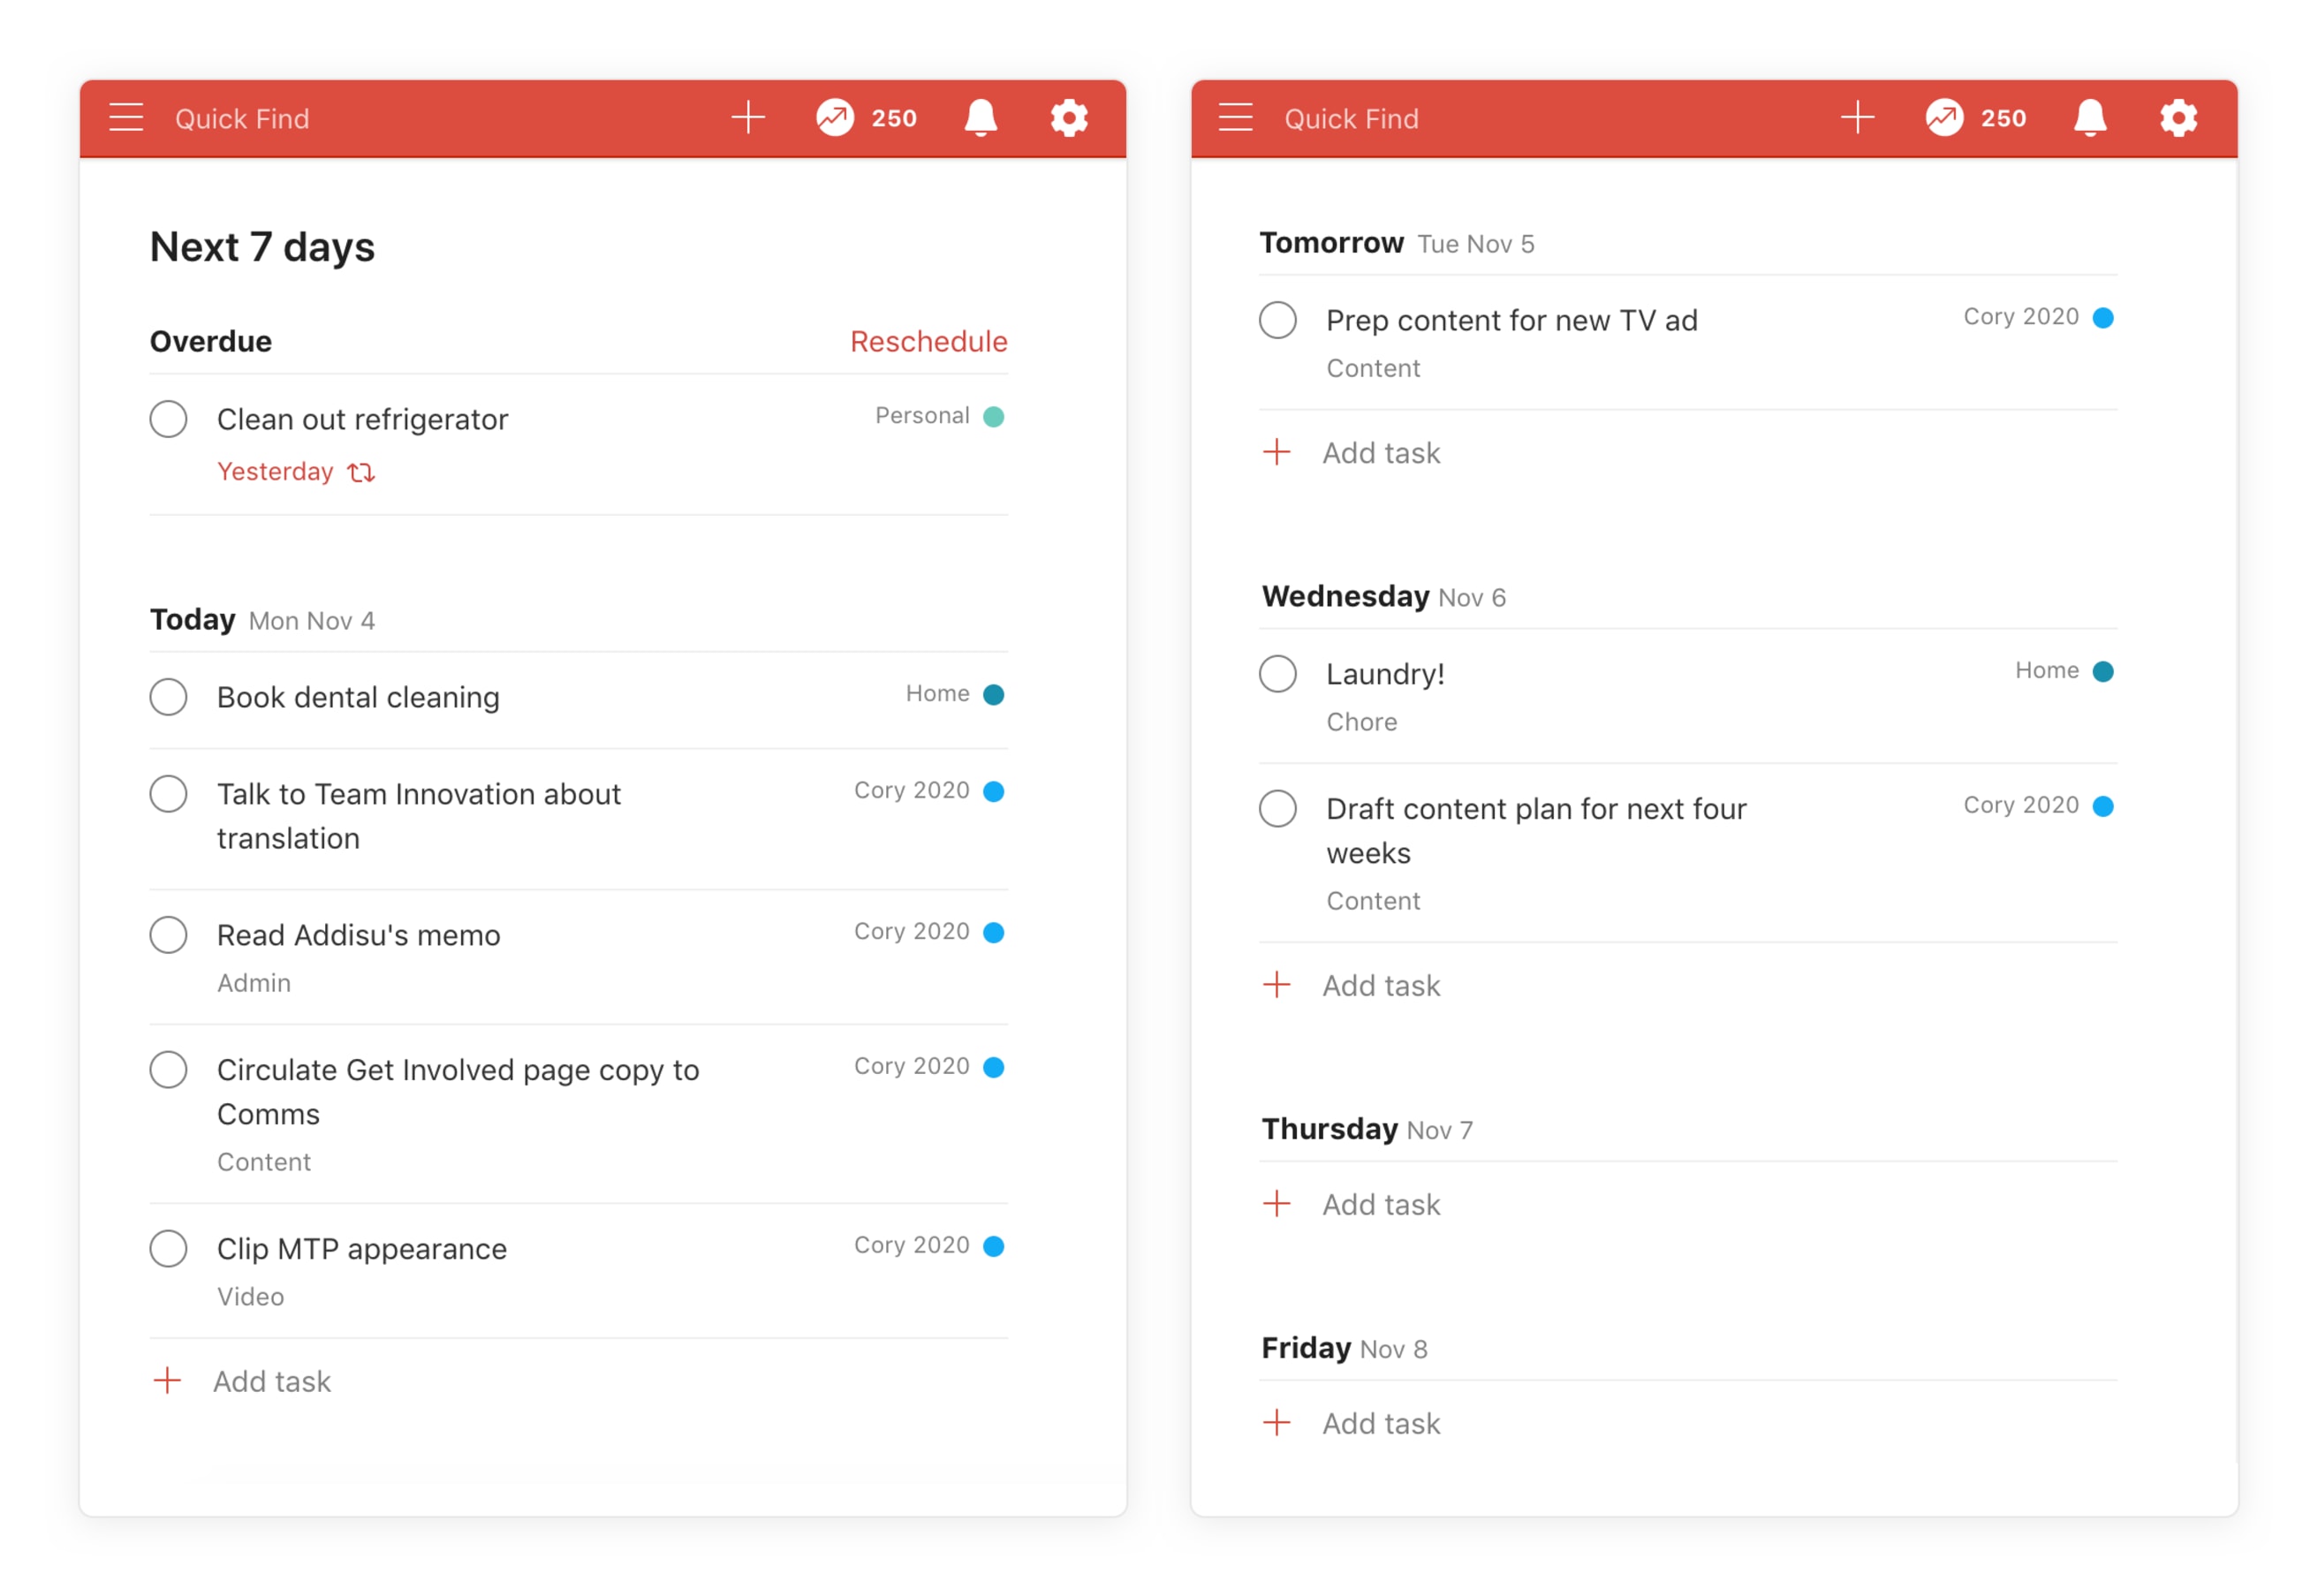Screen dimensions: 2318x1596
Task: Click the recurring icon next to Yesterday
Action: tap(361, 472)
